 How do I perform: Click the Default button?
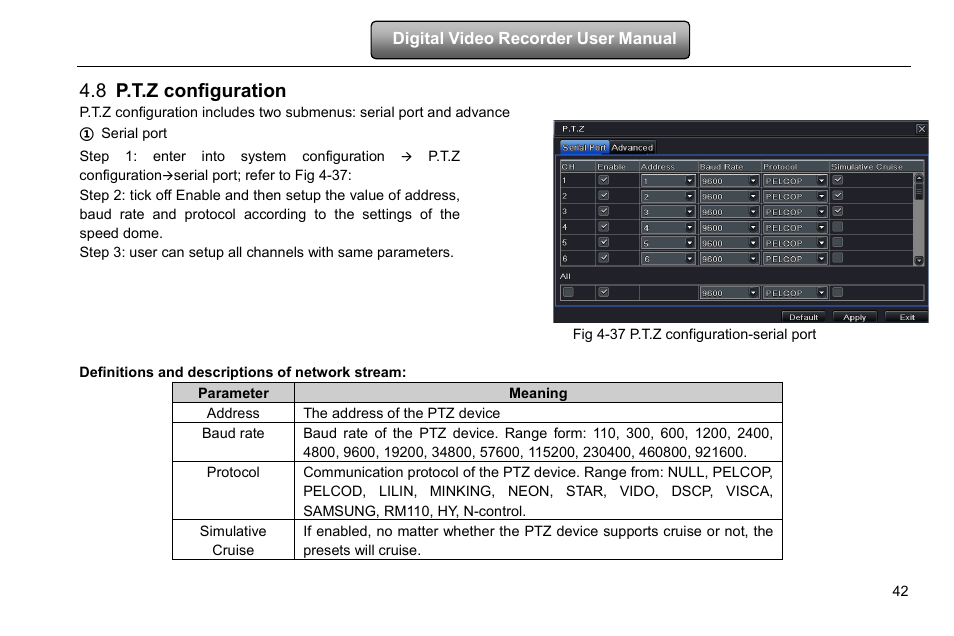[x=803, y=317]
